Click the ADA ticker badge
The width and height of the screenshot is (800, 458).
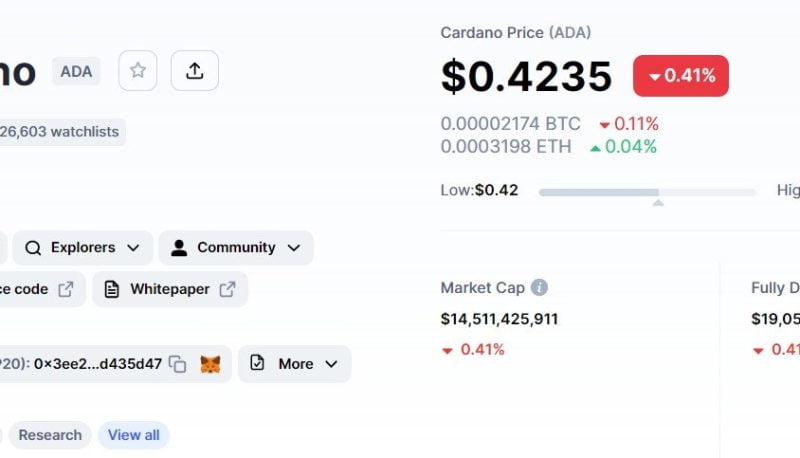point(76,71)
